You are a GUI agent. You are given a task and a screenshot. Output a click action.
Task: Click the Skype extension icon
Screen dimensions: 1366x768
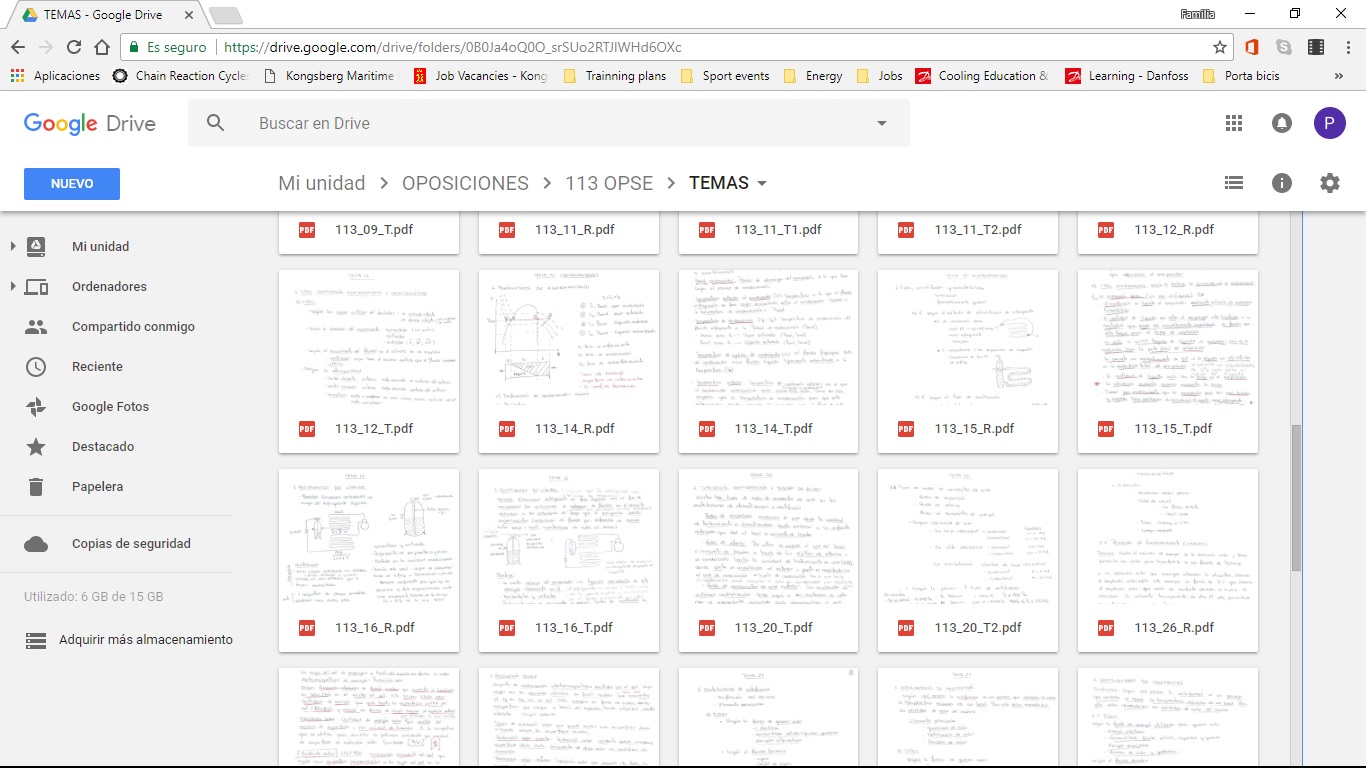[1284, 47]
